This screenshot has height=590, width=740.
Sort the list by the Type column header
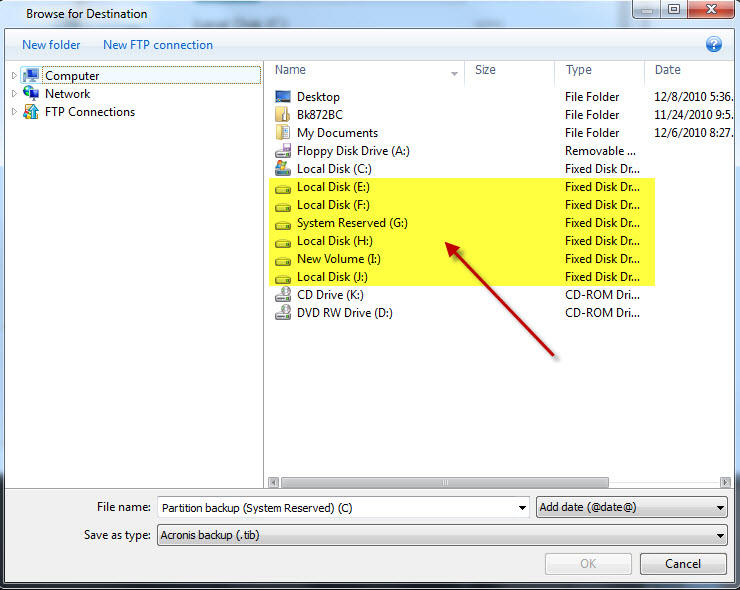[579, 70]
